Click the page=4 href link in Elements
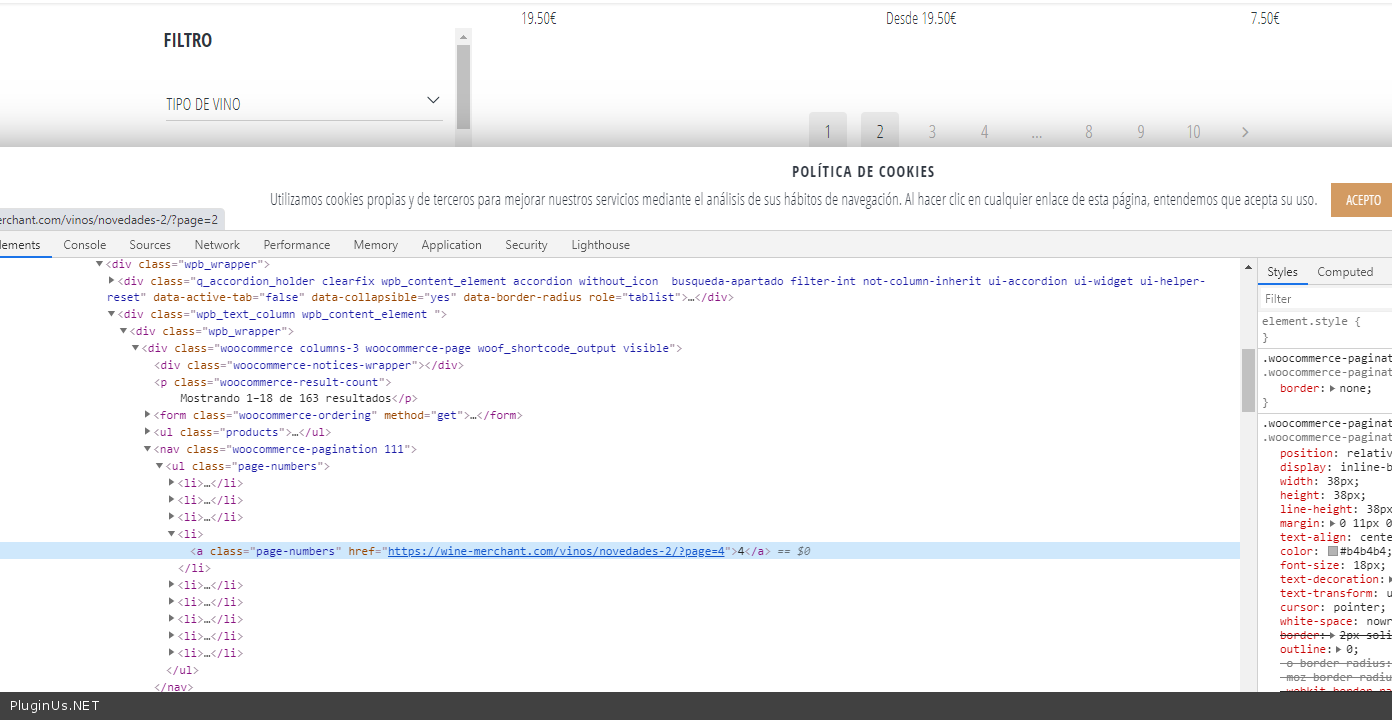This screenshot has height=720, width=1392. (x=556, y=551)
